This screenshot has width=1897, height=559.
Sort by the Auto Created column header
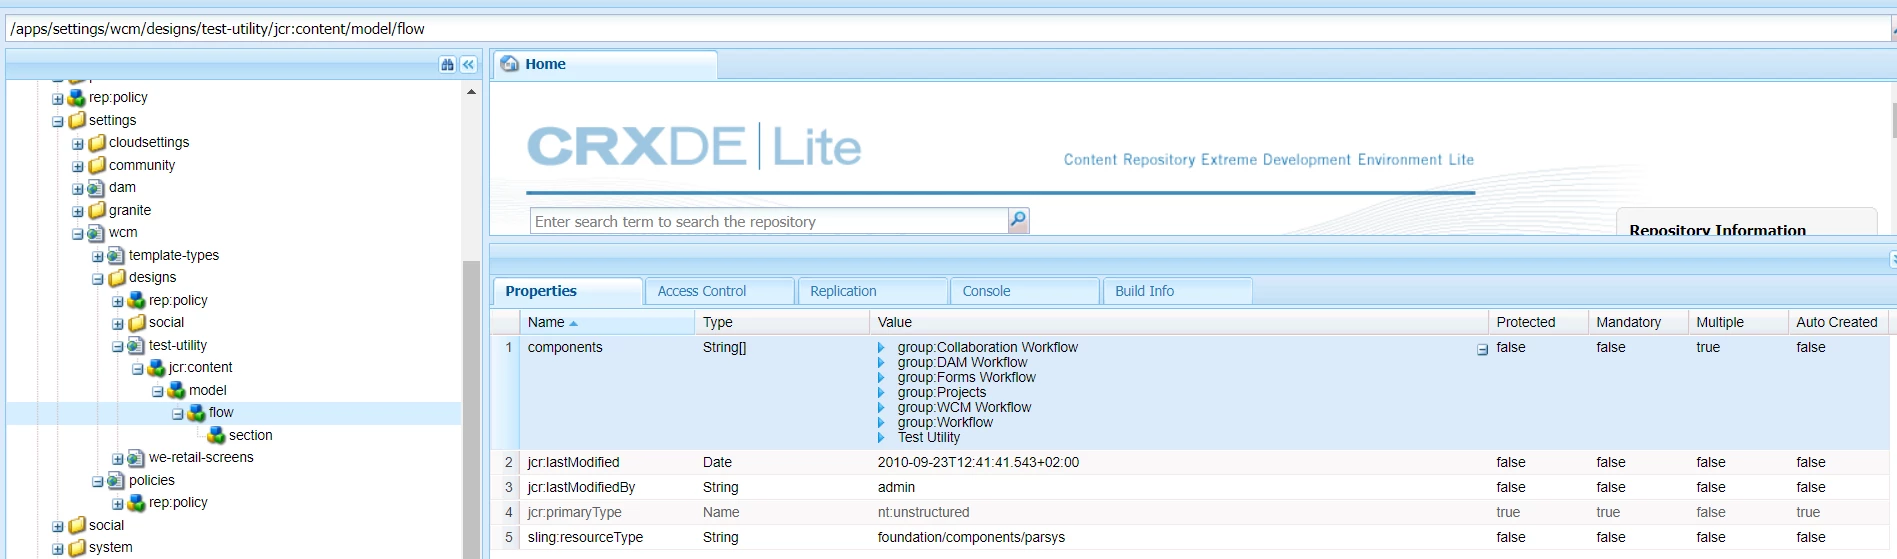coord(1838,322)
